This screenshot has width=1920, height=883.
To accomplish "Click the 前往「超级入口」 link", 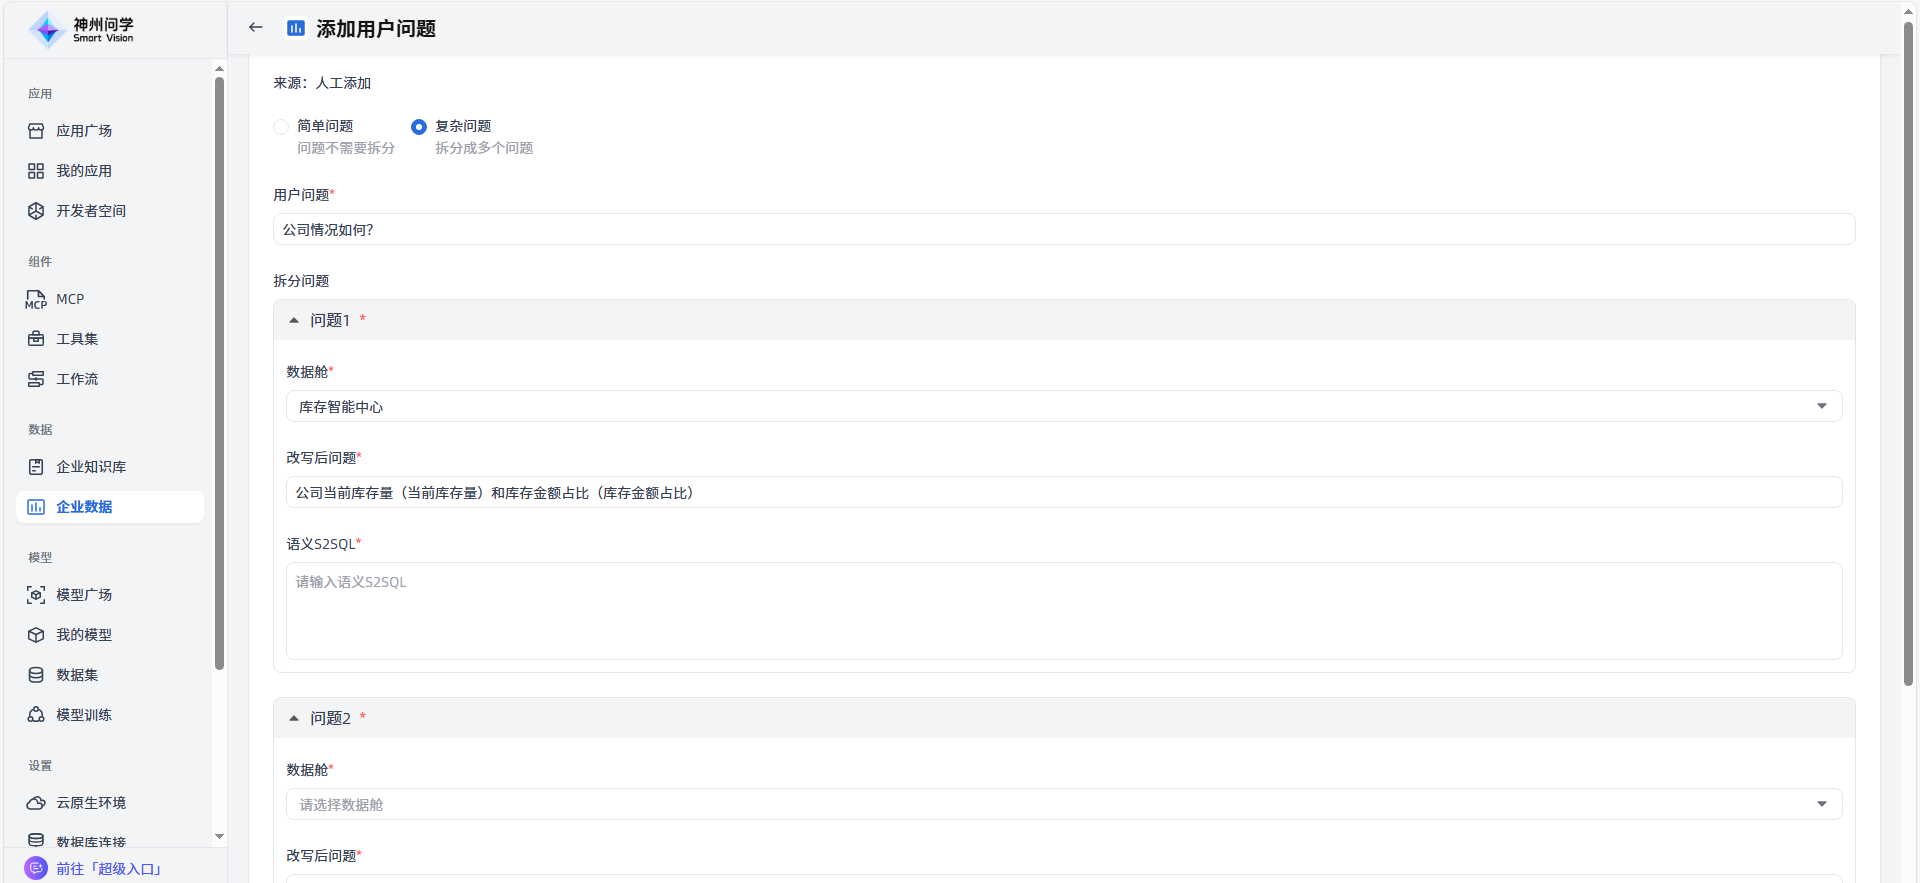I will 109,869.
